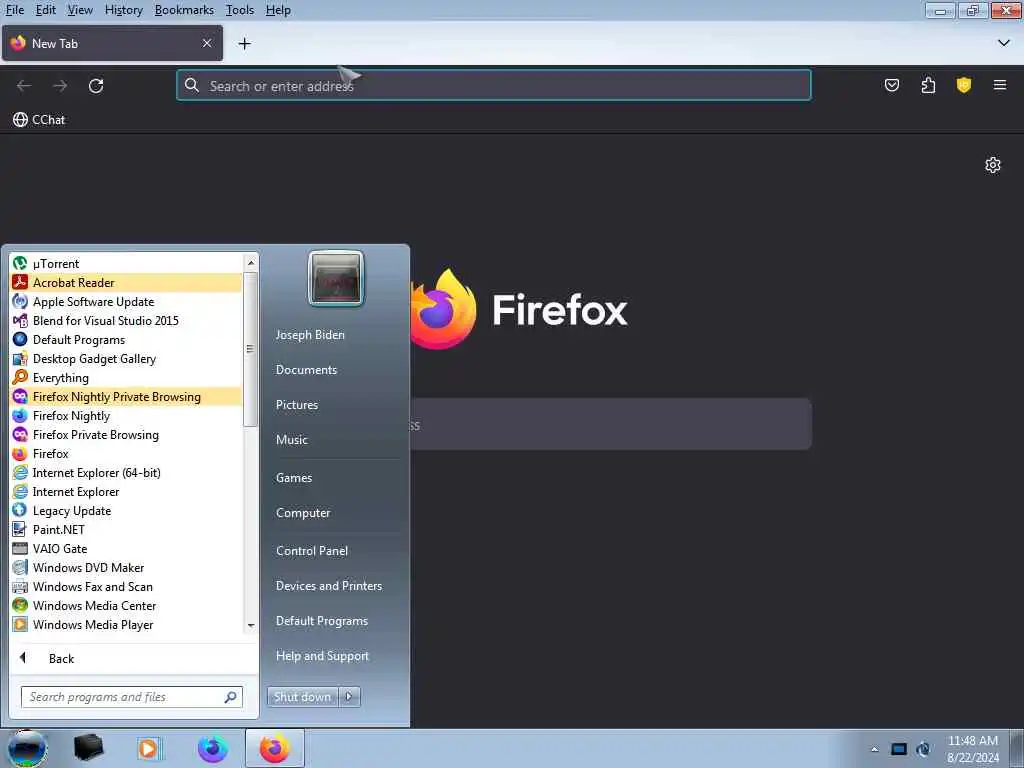This screenshot has width=1024, height=768.
Task: Open the CChat bookmark
Action: (39, 120)
